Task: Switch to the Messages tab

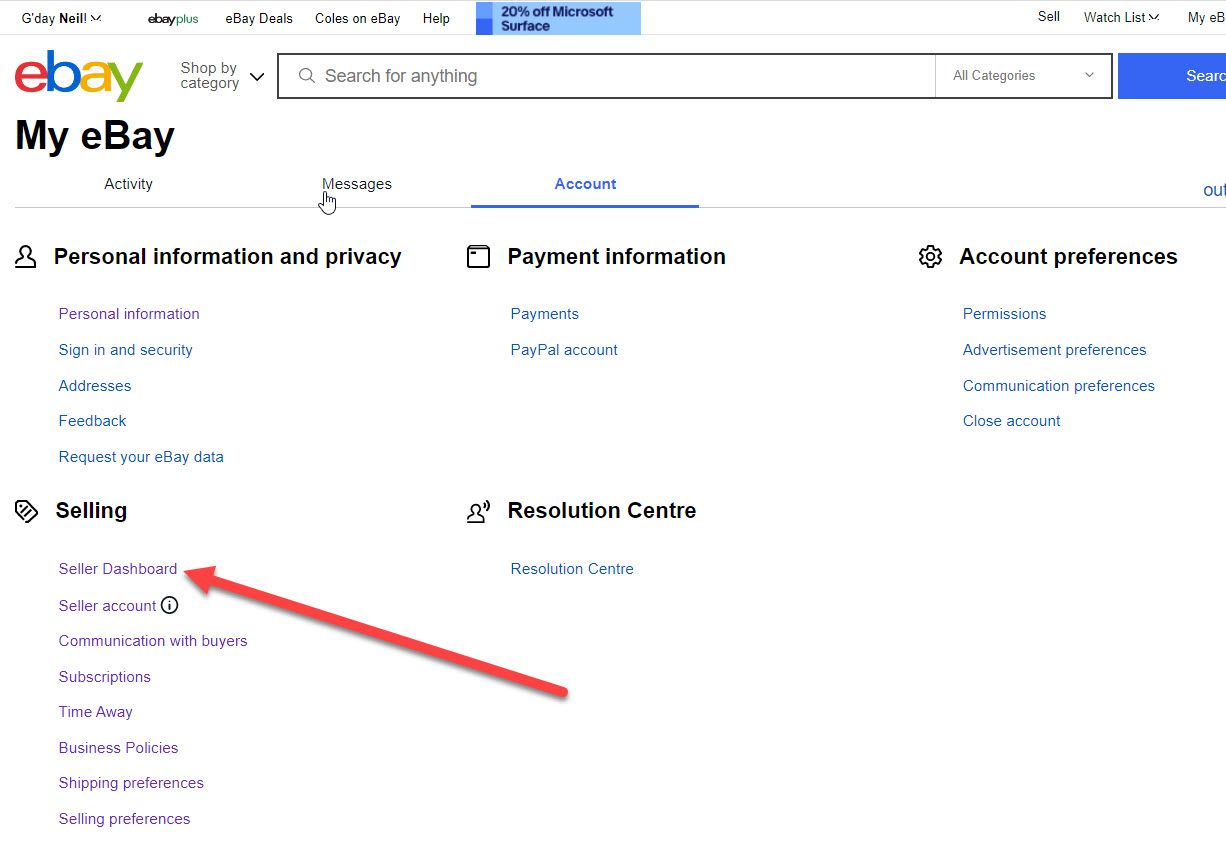Action: 357,184
